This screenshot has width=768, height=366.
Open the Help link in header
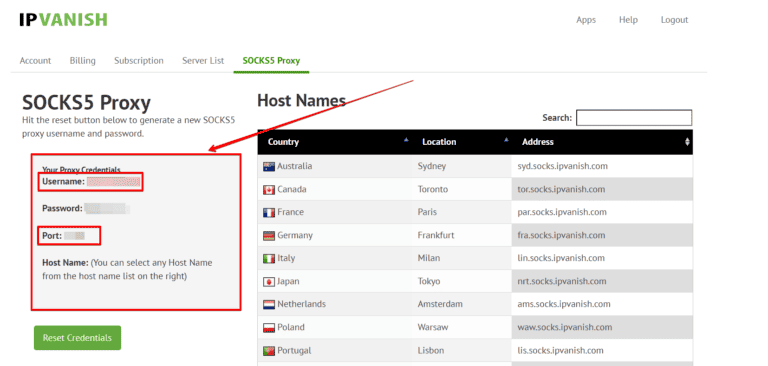628,20
